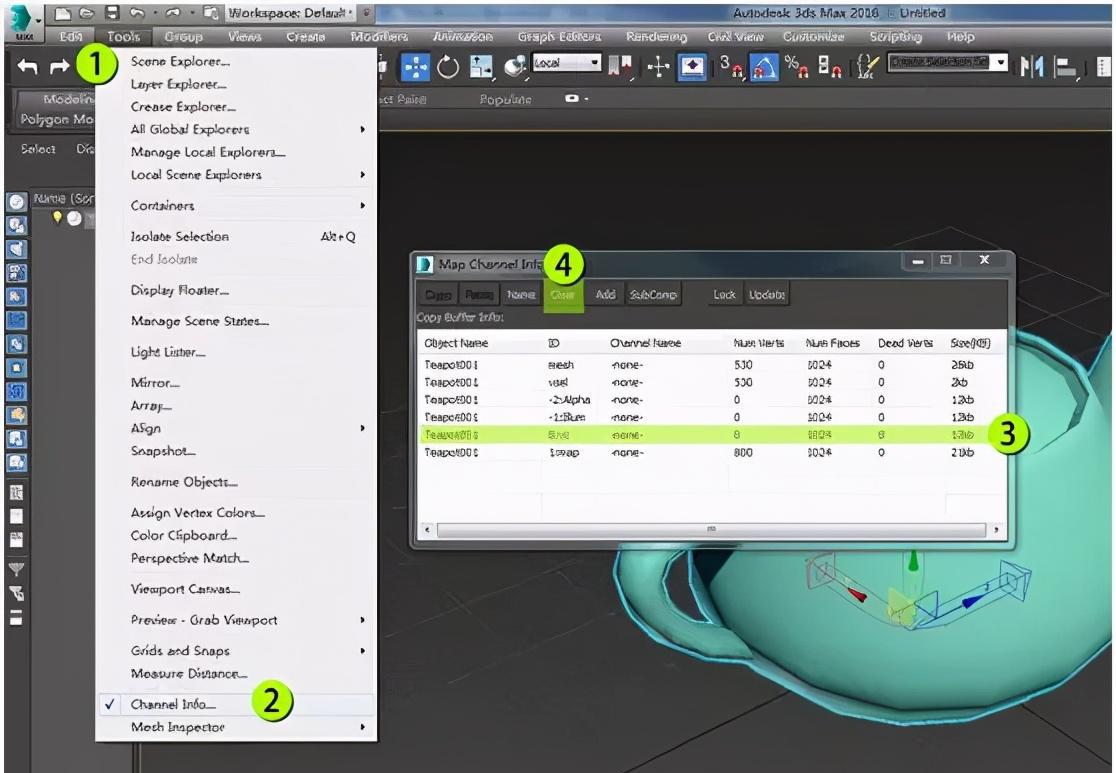Expand the All Global Explorers submenu
This screenshot has width=1116, height=773.
[x=236, y=129]
